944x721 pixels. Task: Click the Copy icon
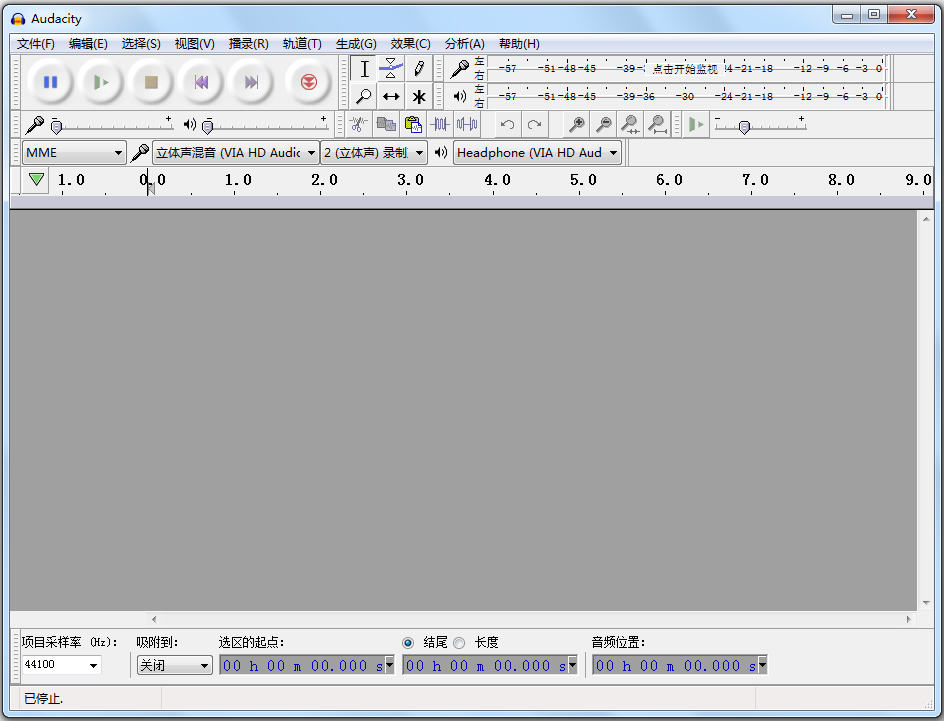tap(386, 125)
